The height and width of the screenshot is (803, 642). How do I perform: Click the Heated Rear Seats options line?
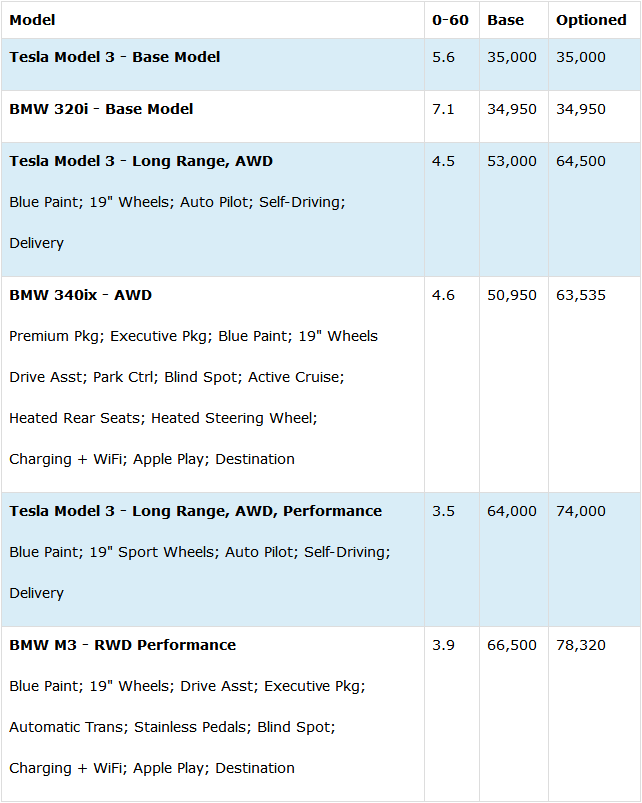(x=163, y=418)
